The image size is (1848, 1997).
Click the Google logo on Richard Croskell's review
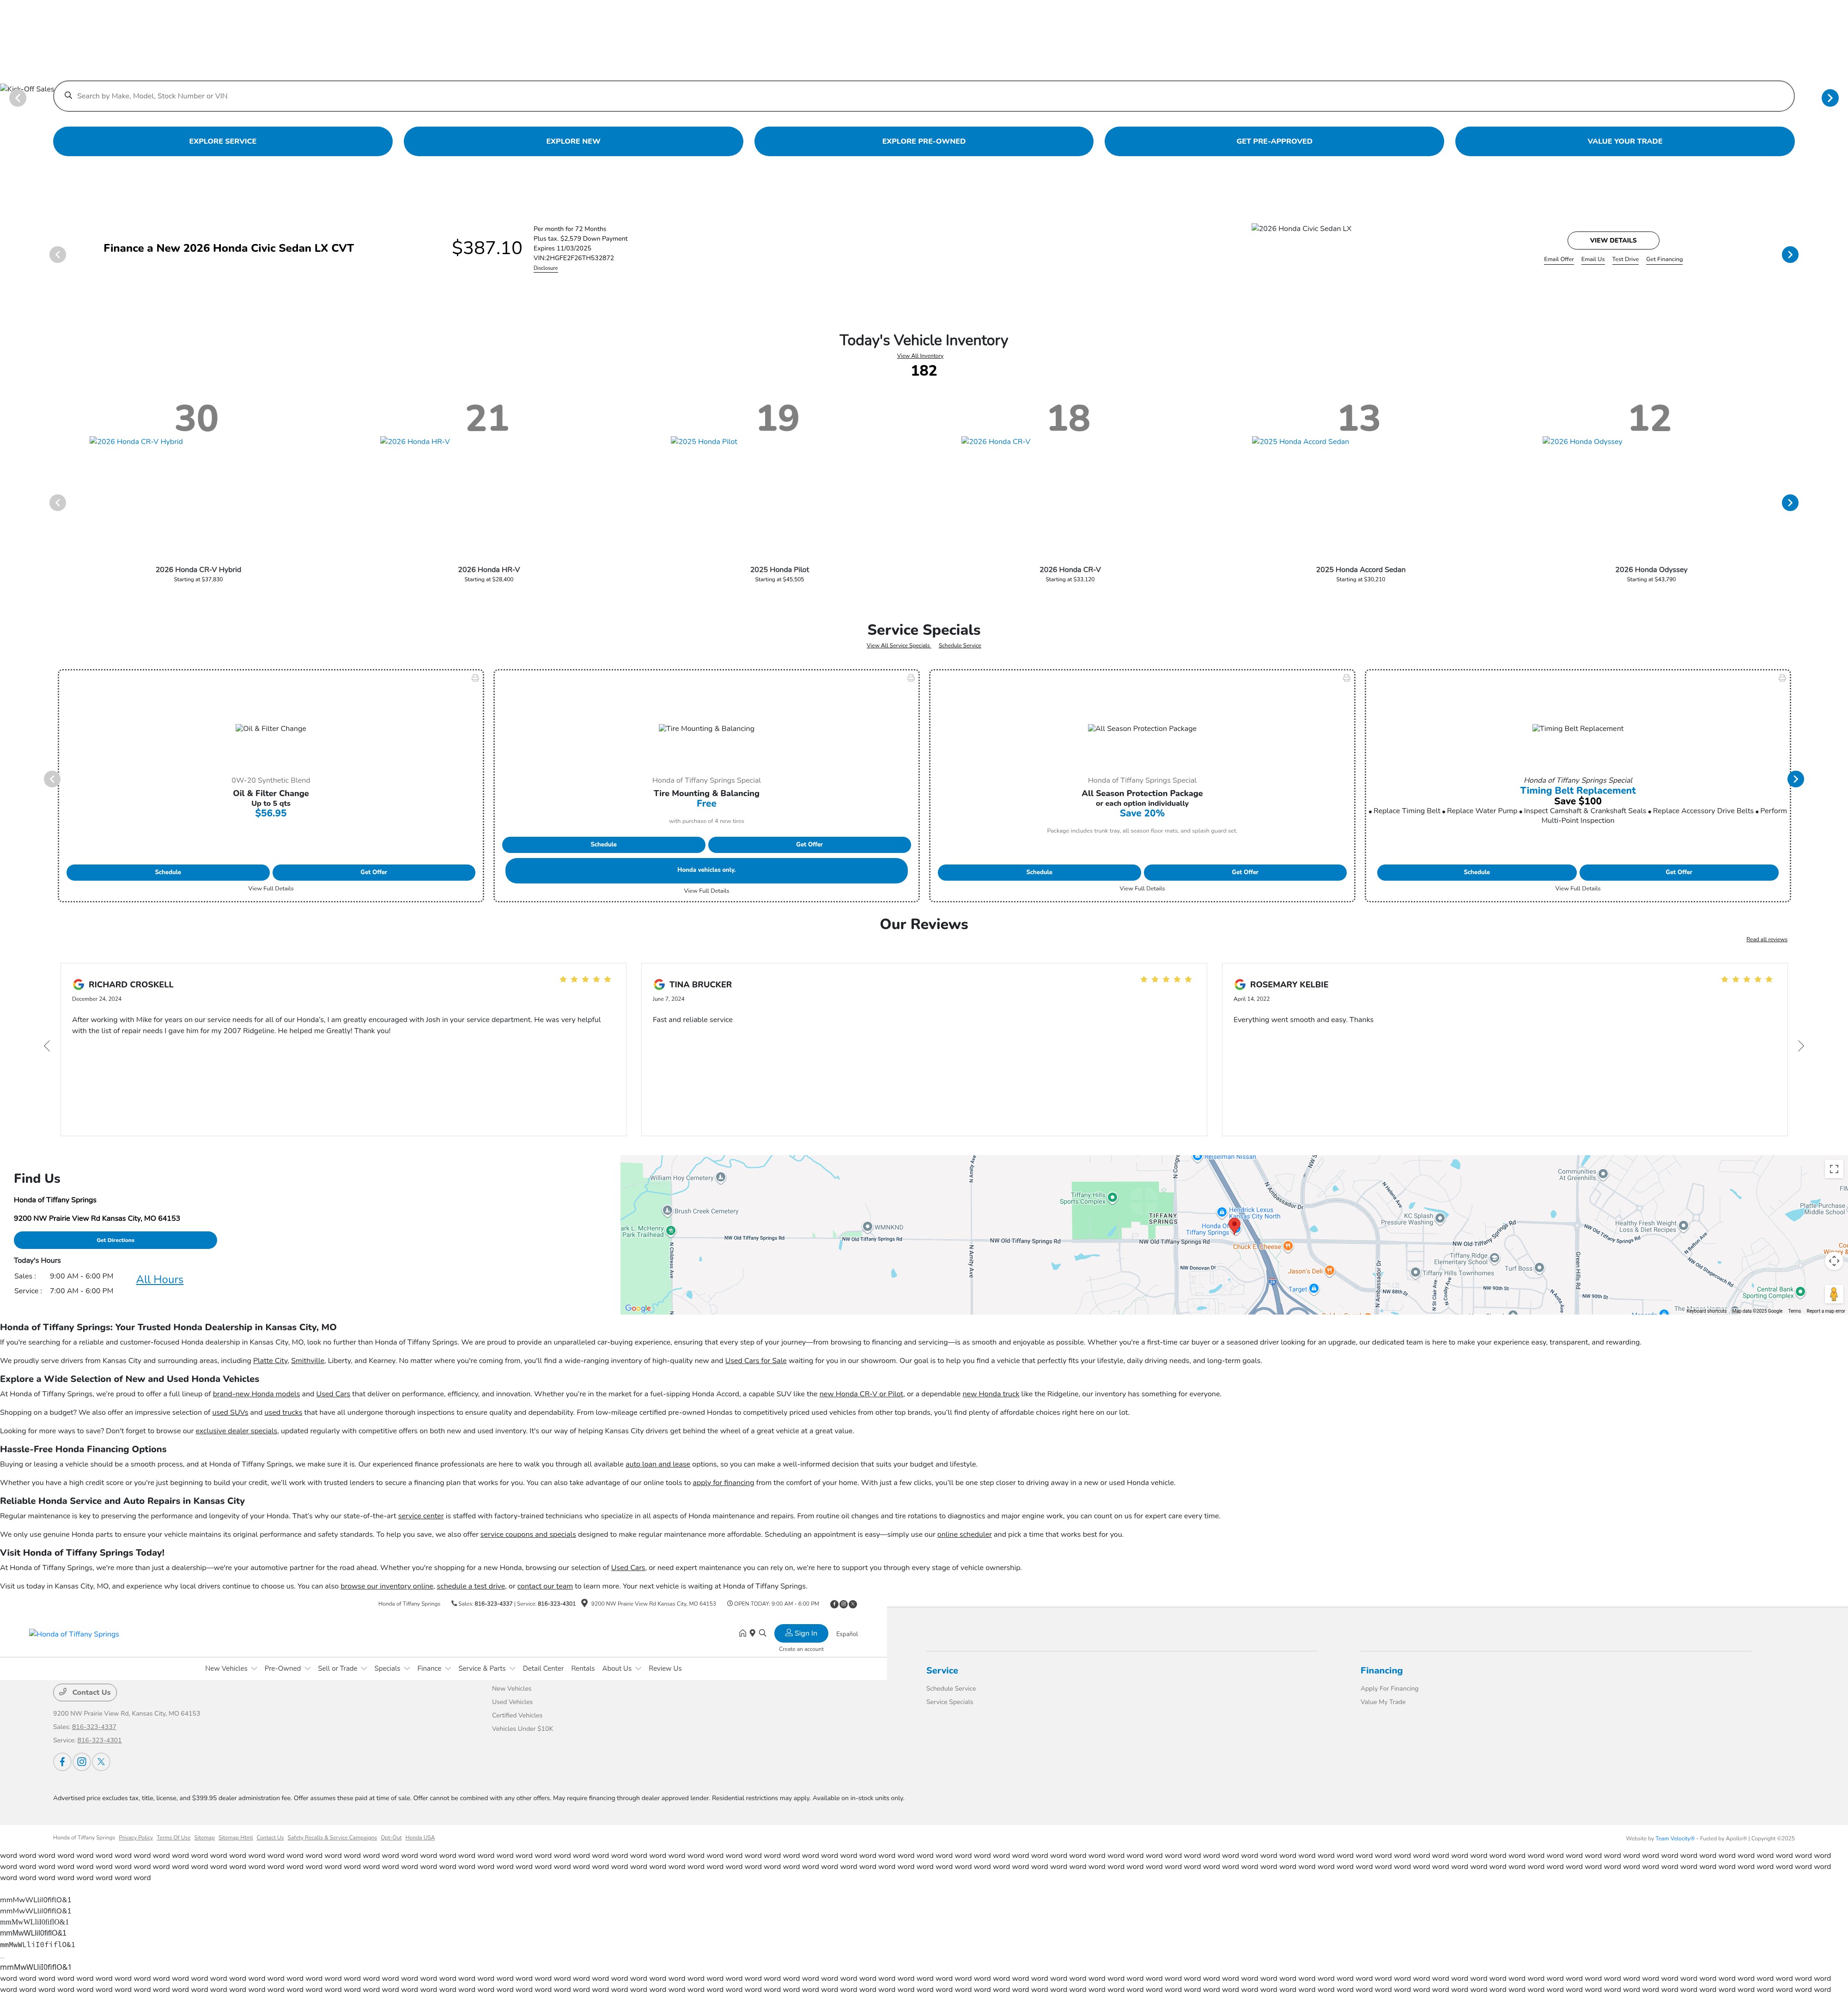pos(78,985)
